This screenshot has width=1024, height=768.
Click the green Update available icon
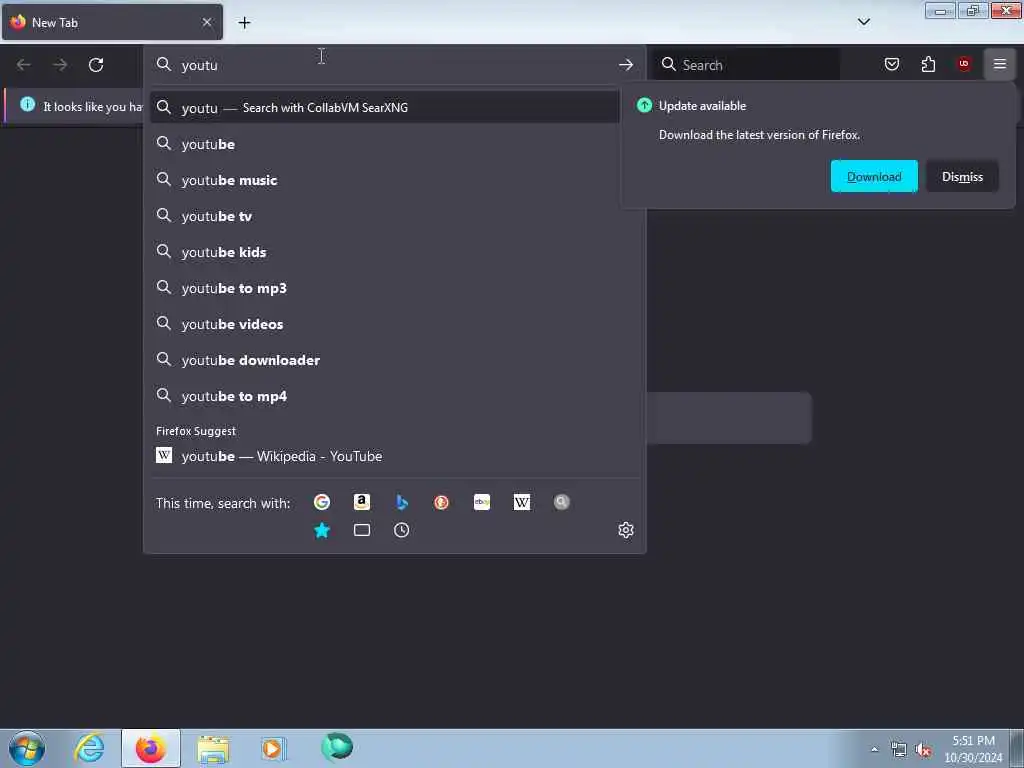(645, 105)
